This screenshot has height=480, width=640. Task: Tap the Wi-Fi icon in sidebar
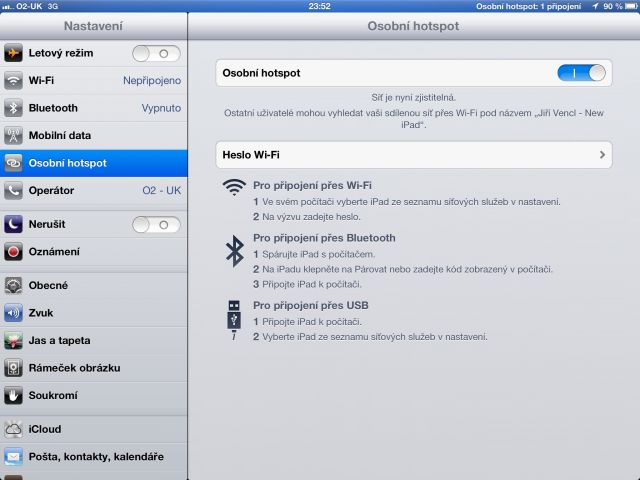click(x=13, y=80)
